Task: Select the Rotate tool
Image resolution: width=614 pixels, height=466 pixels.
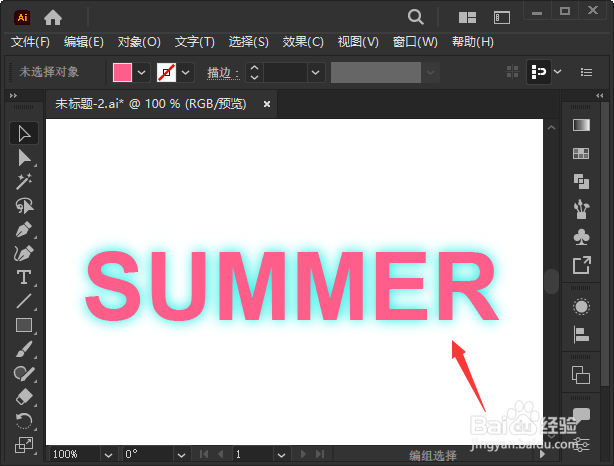Action: pos(24,421)
